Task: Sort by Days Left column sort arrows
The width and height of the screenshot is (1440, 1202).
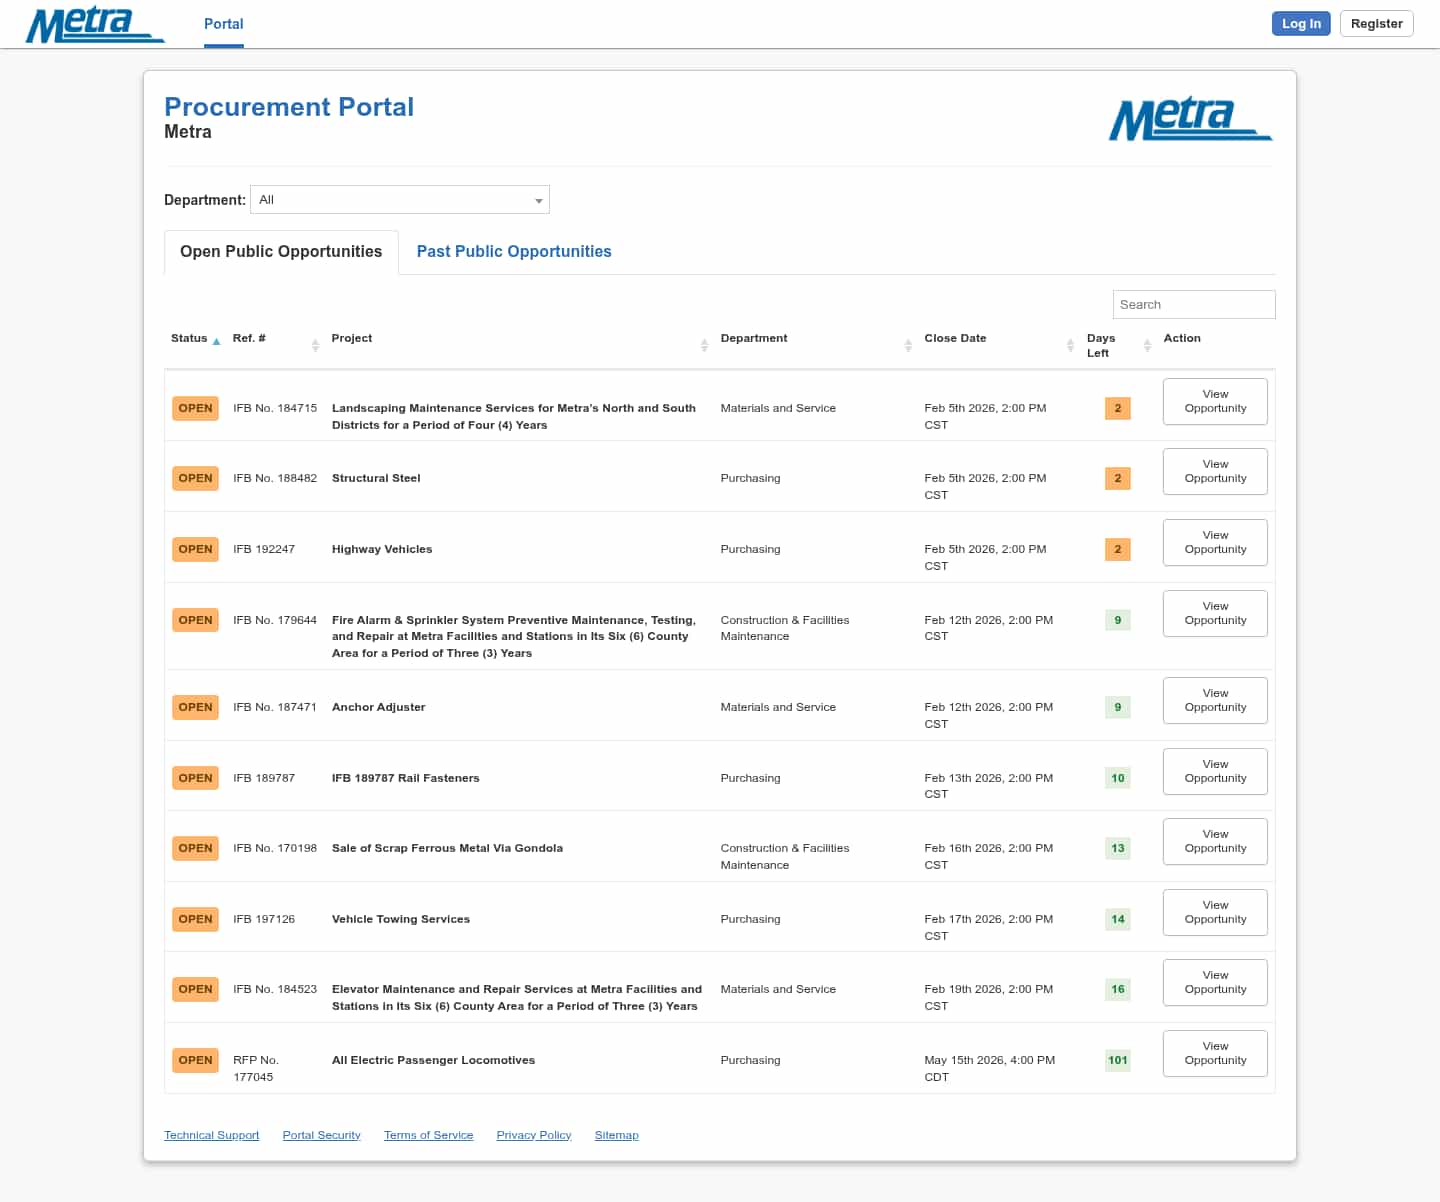Action: pos(1147,345)
